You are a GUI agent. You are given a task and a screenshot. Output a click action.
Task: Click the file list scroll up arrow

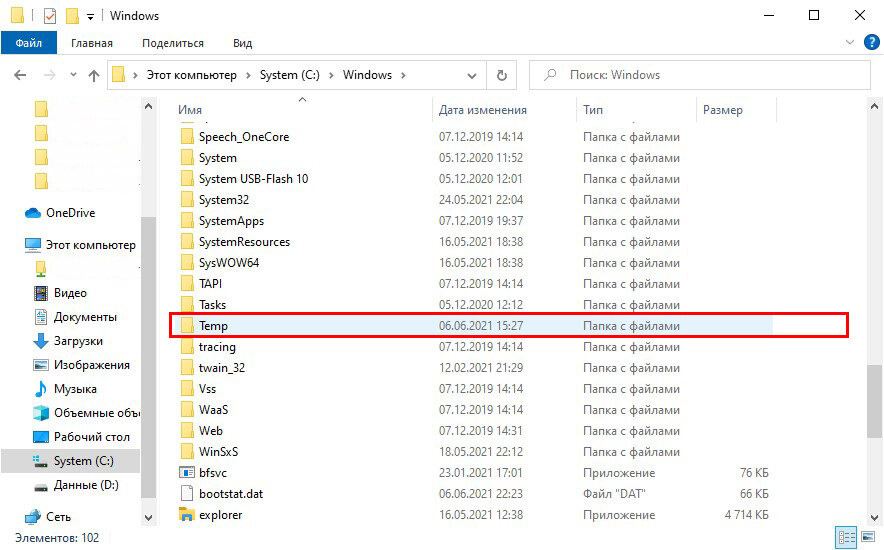click(874, 106)
